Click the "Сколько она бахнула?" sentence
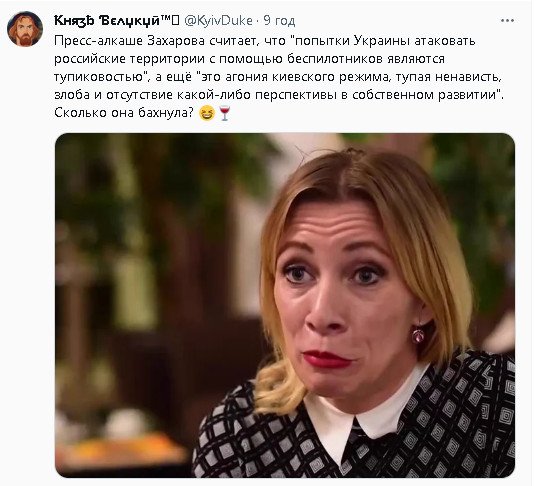Image resolution: width=543 pixels, height=486 pixels. point(124,113)
